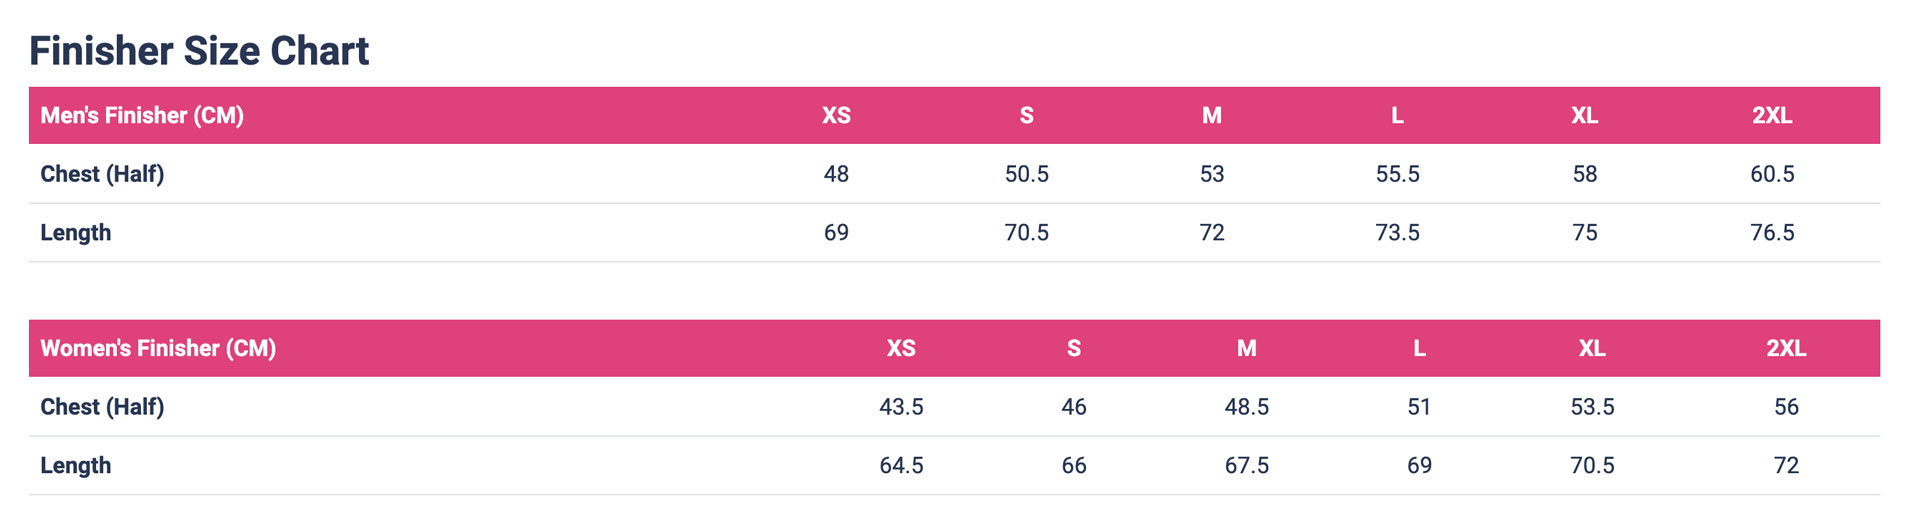The height and width of the screenshot is (520, 1920).
Task: Select Women's chest value 53.5
Action: (x=1592, y=407)
